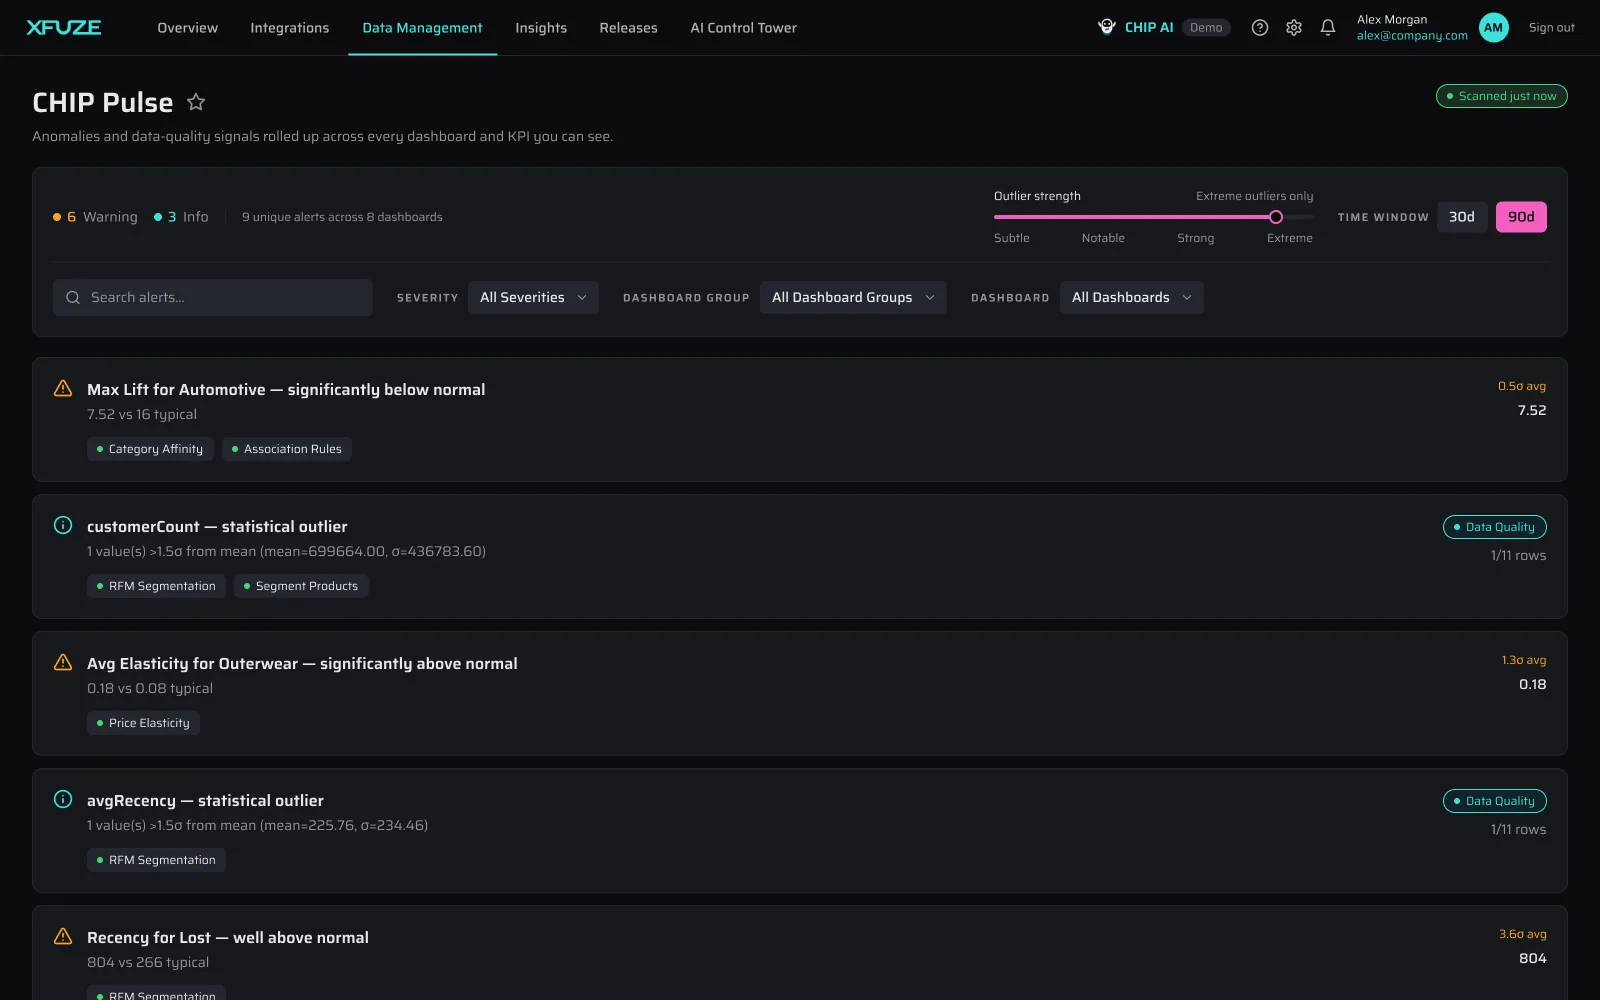Open the All Dashboards dropdown
Screen dimensions: 1600x1000
[x=1132, y=297]
